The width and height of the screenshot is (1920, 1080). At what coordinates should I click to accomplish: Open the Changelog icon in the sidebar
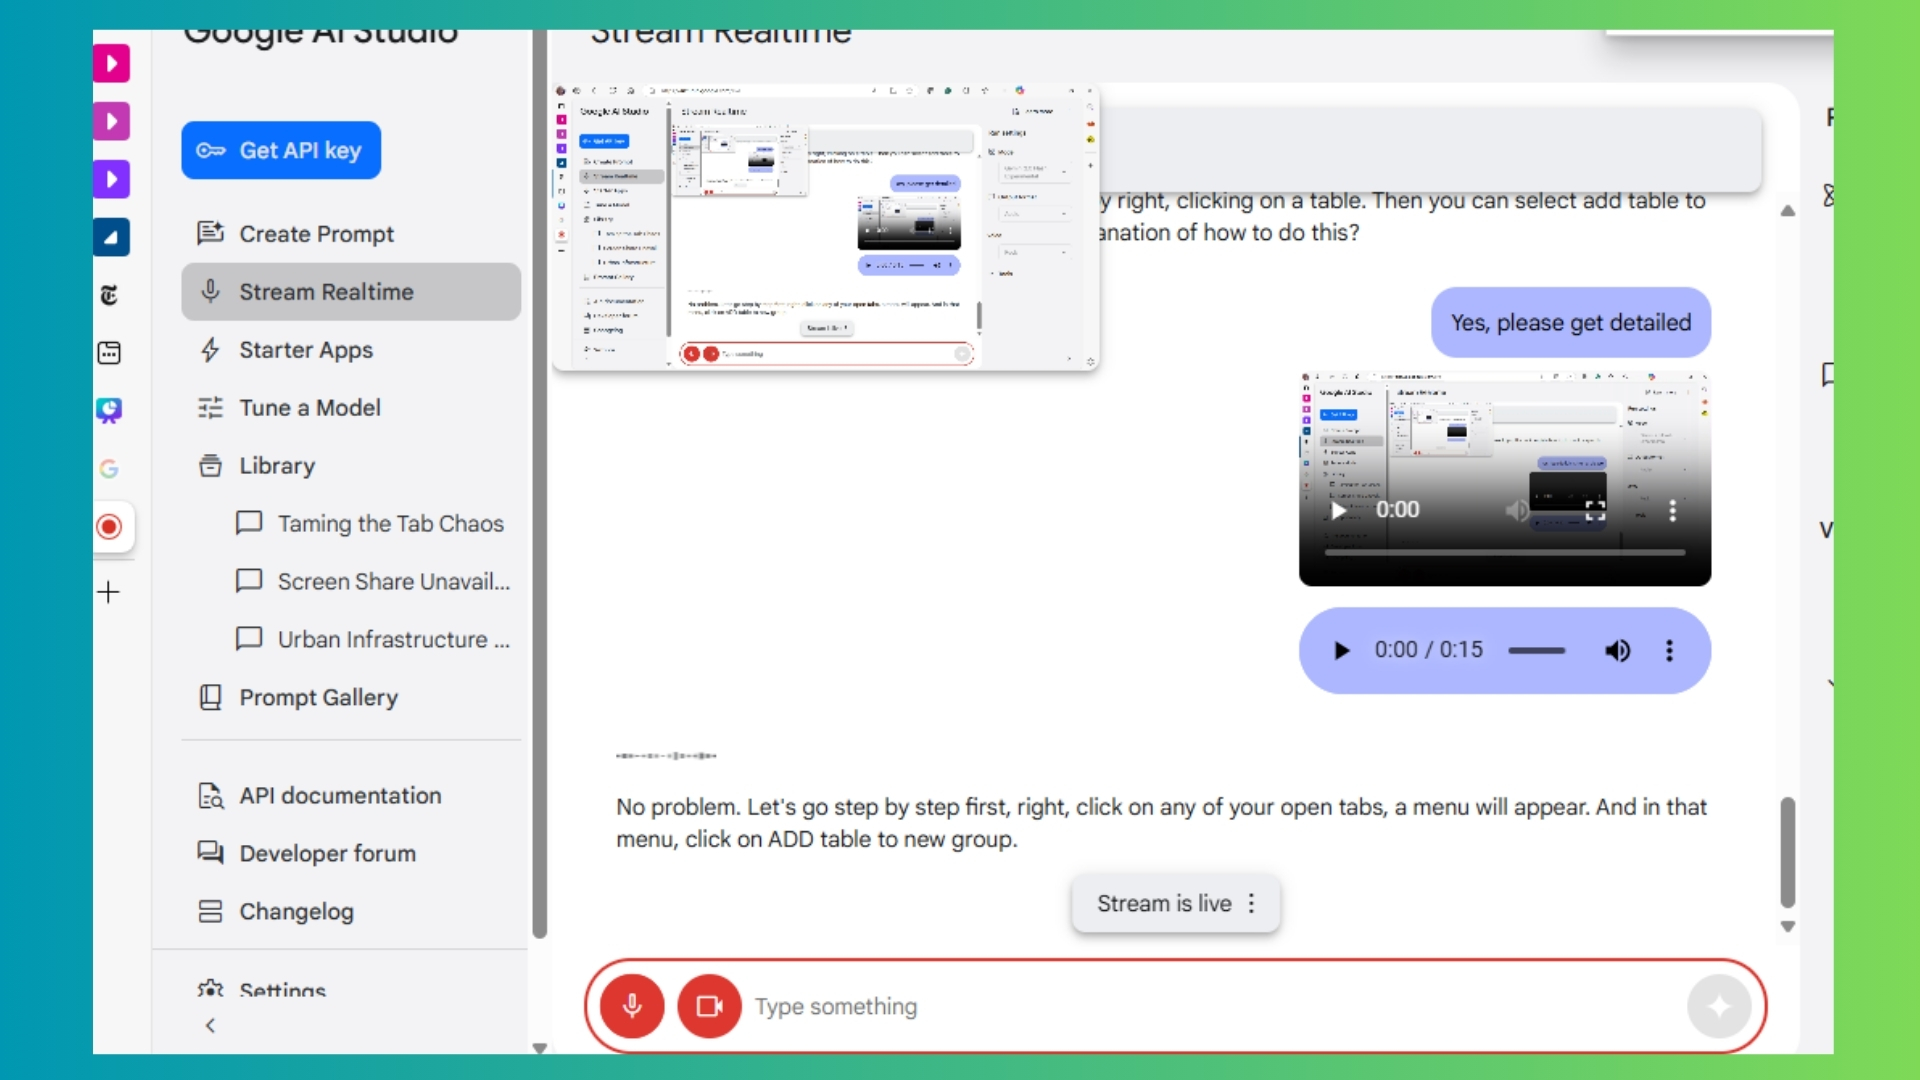tap(210, 912)
